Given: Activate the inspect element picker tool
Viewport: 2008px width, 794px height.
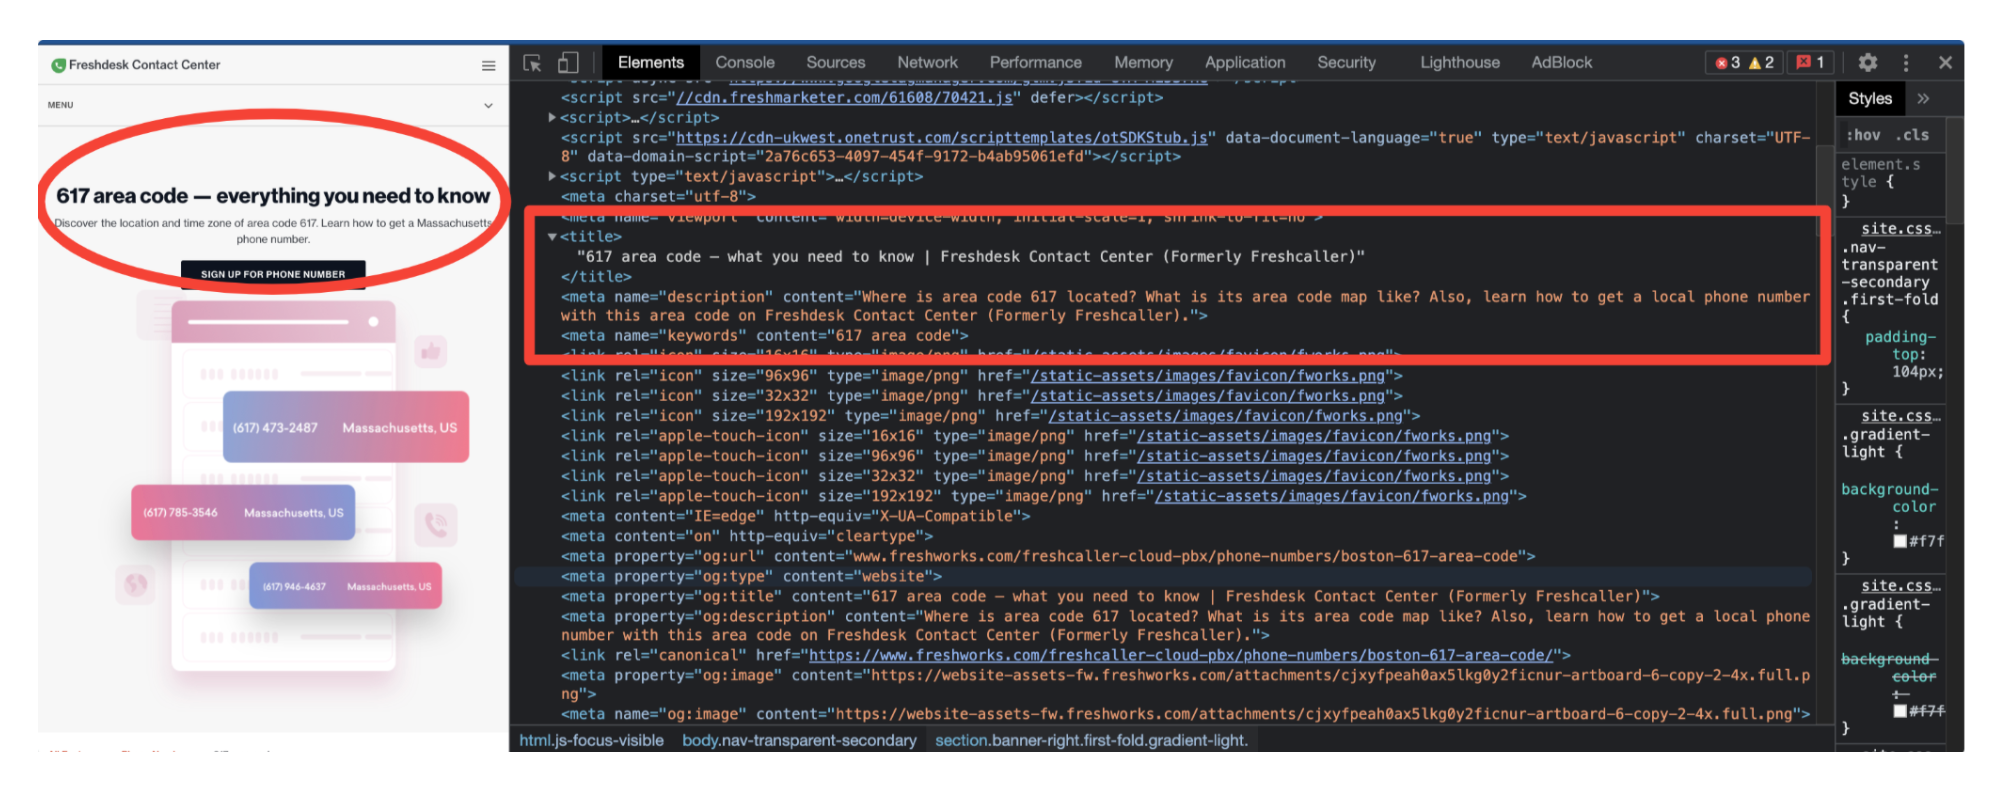Looking at the screenshot, I should coord(532,63).
